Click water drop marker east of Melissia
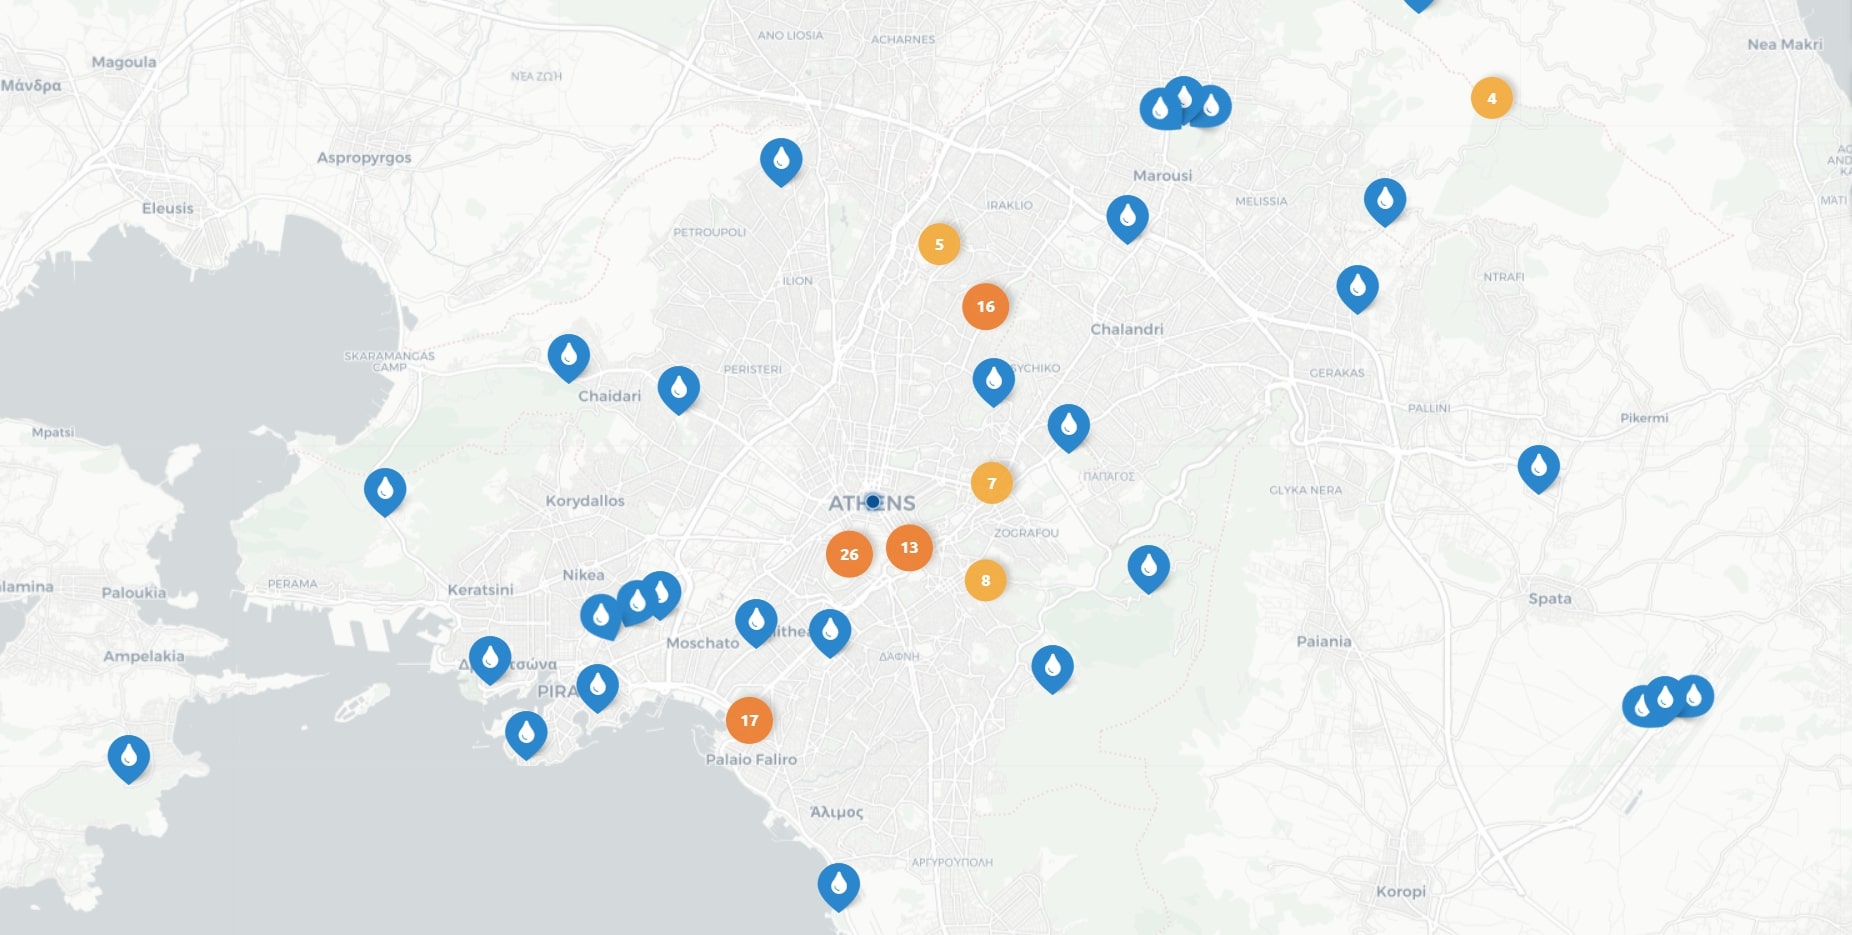 click(x=1385, y=200)
